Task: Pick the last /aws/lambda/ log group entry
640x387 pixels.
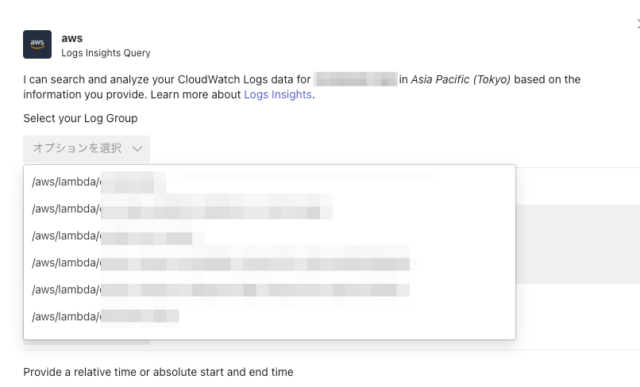Action: coord(269,316)
